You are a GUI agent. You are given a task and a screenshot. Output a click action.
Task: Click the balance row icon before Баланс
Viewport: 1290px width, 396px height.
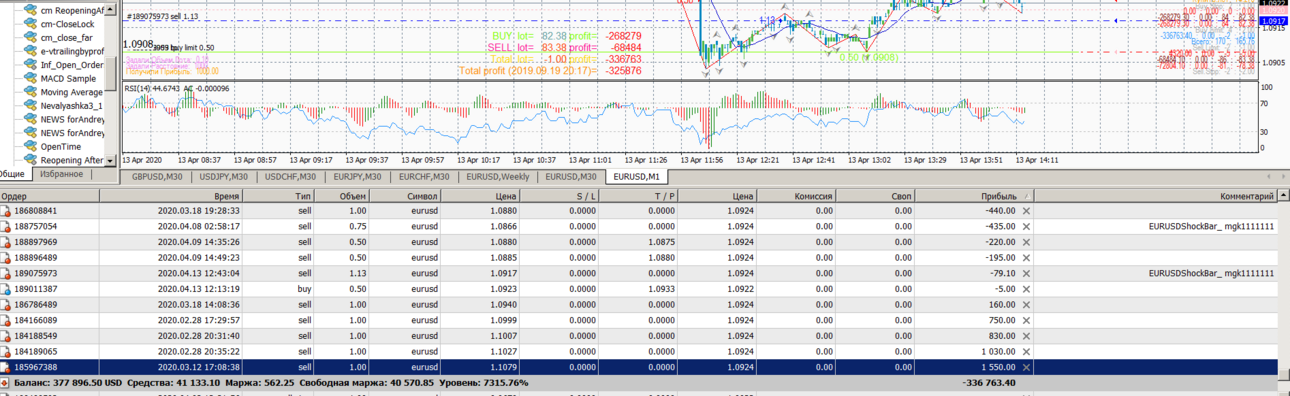coord(6,382)
